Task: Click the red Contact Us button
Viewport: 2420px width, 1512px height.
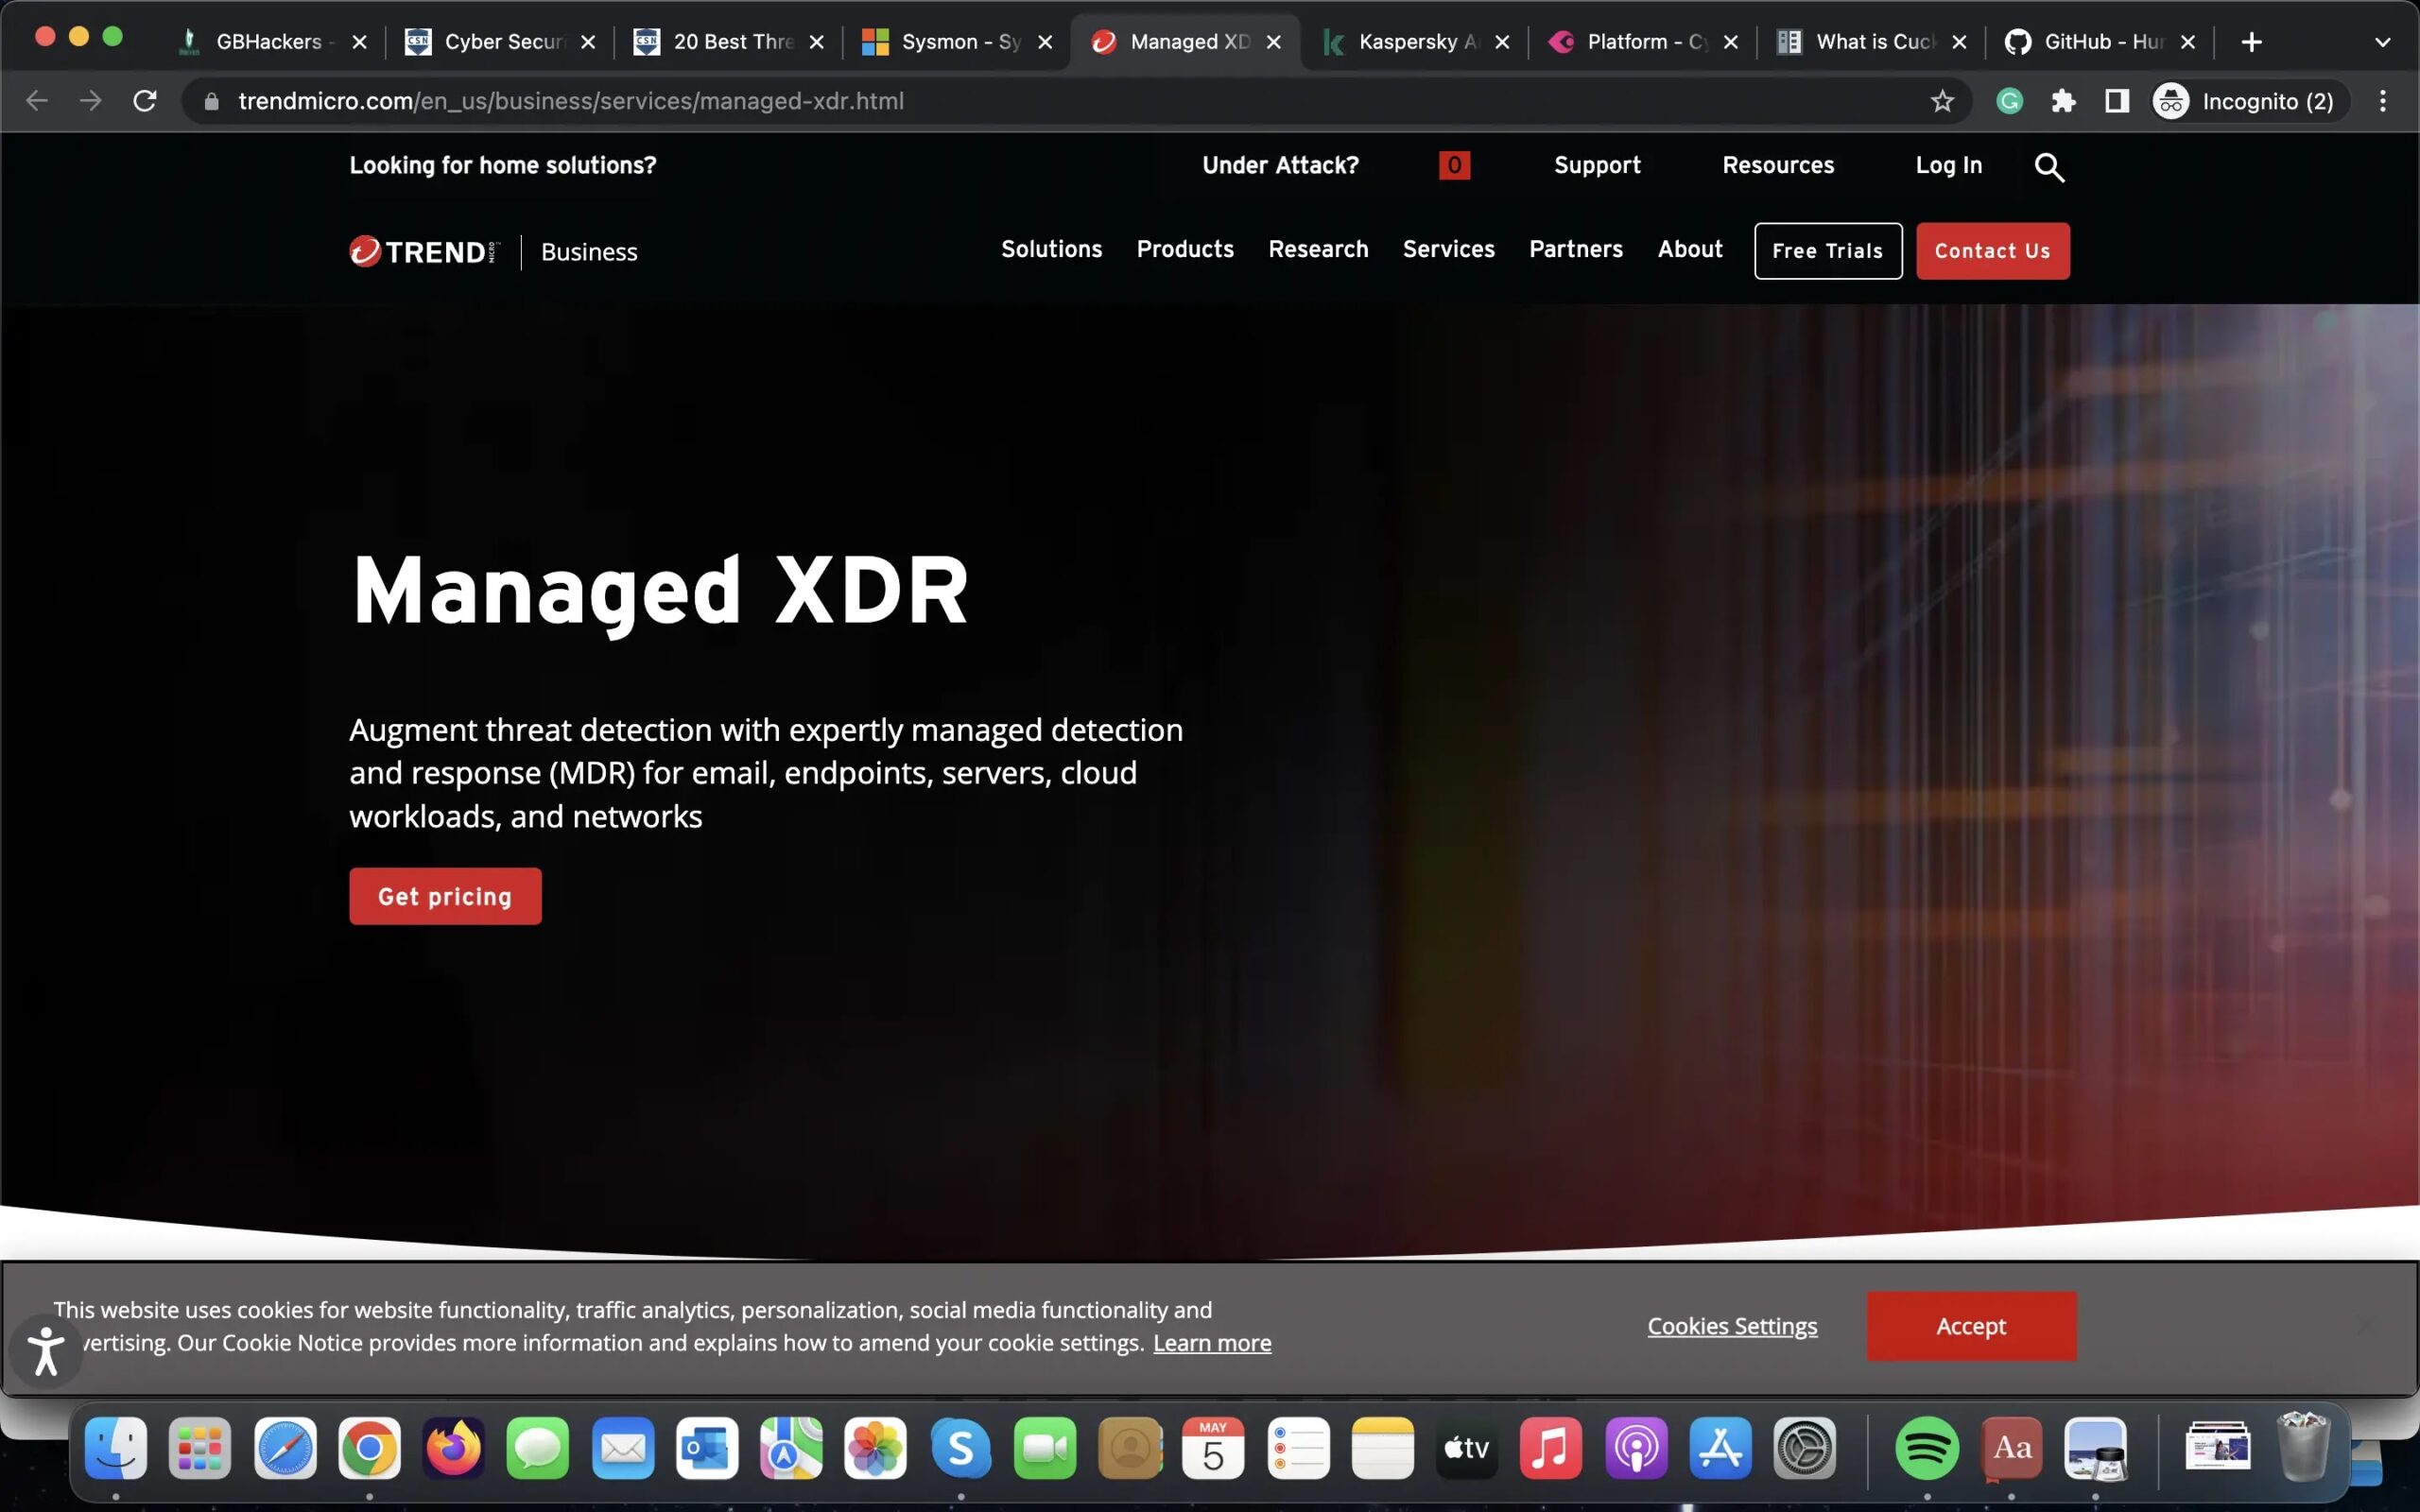Action: point(1993,251)
